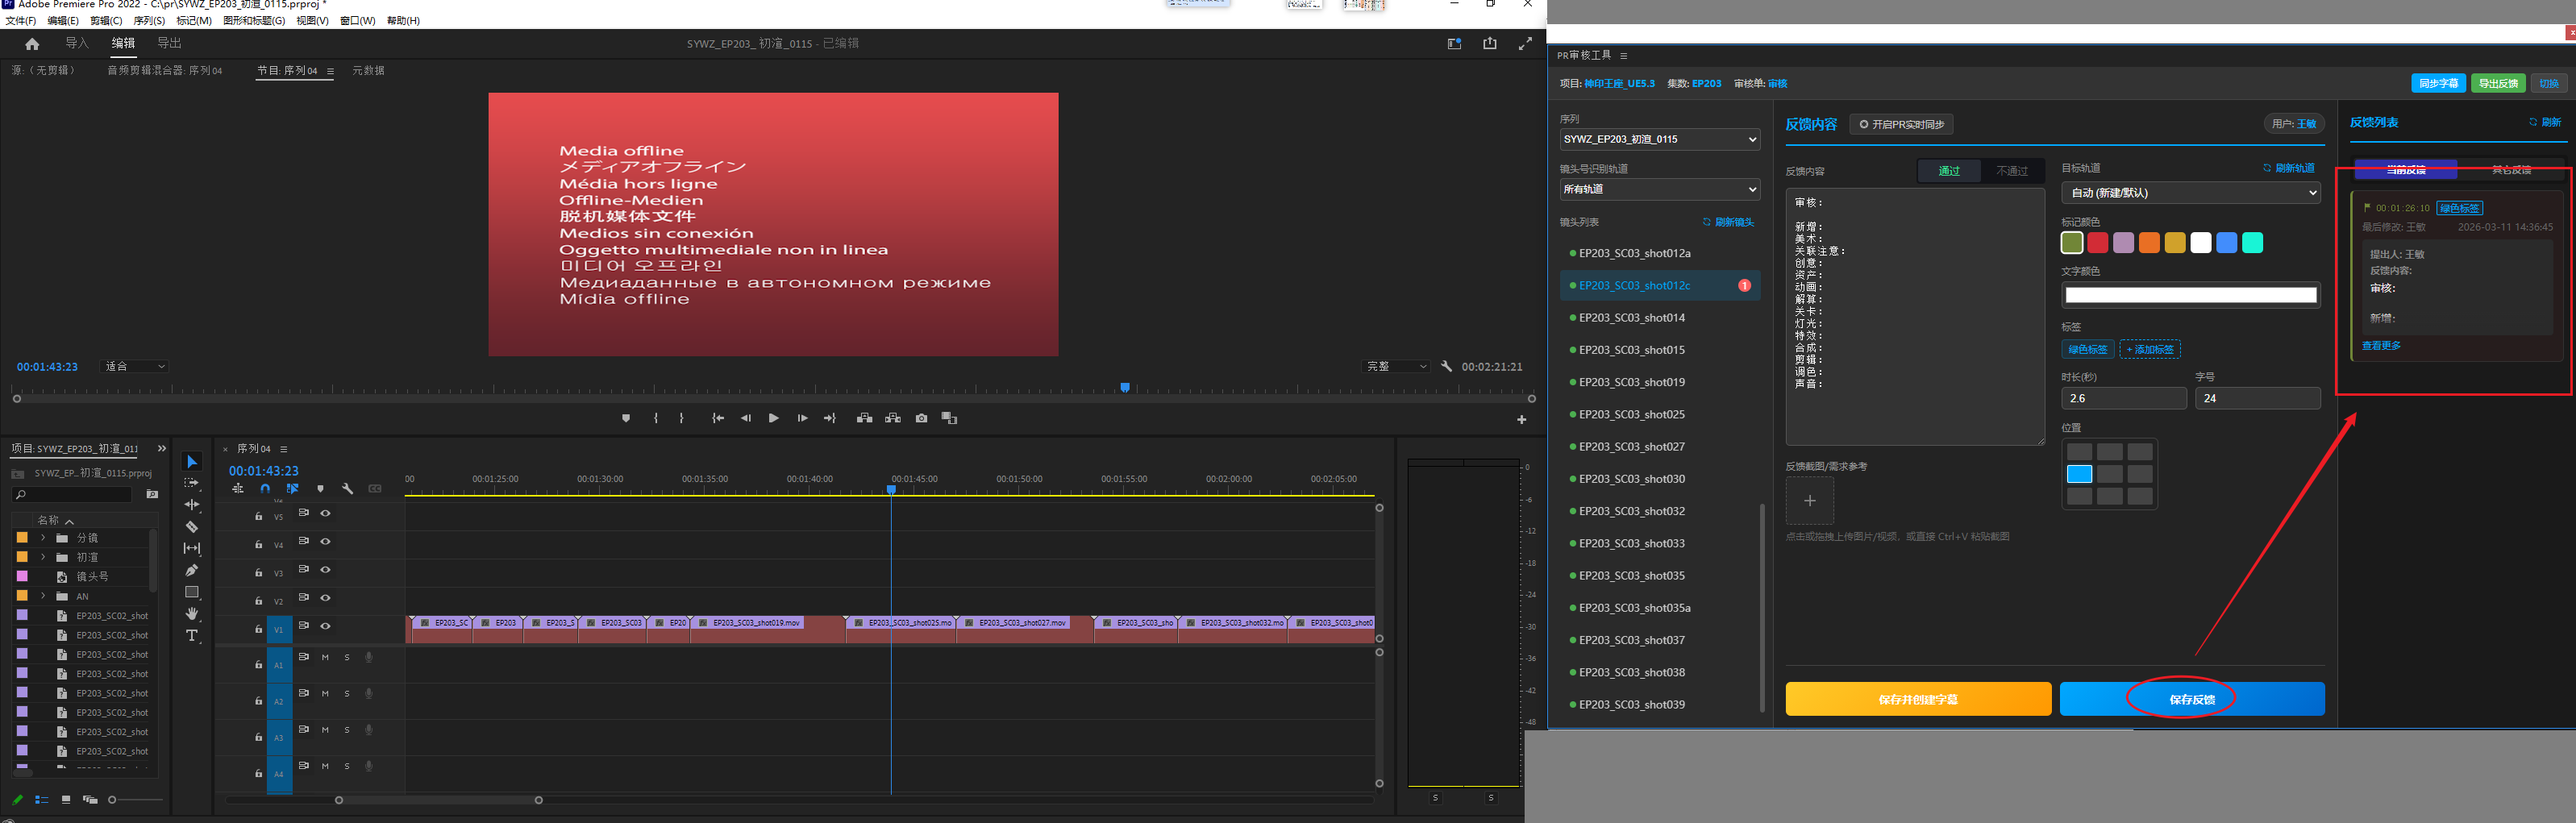2576x823 pixels.
Task: Click the 同步字幕 button
Action: coord(2437,84)
